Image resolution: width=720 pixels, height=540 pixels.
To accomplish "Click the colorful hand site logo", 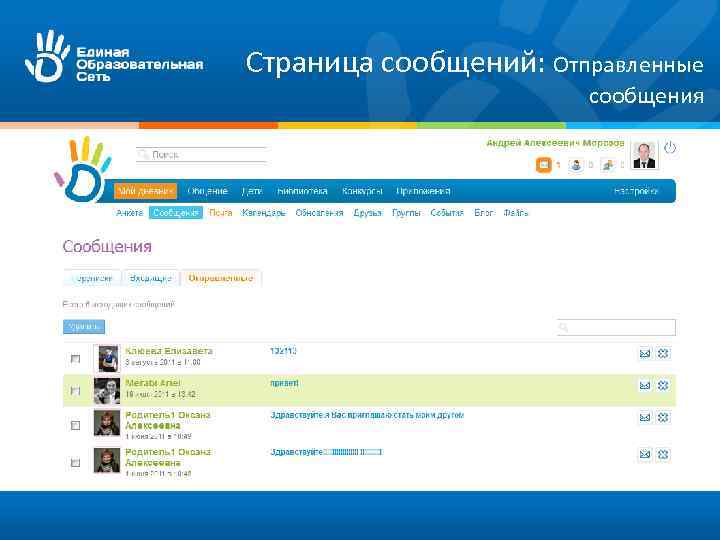I will point(83,169).
